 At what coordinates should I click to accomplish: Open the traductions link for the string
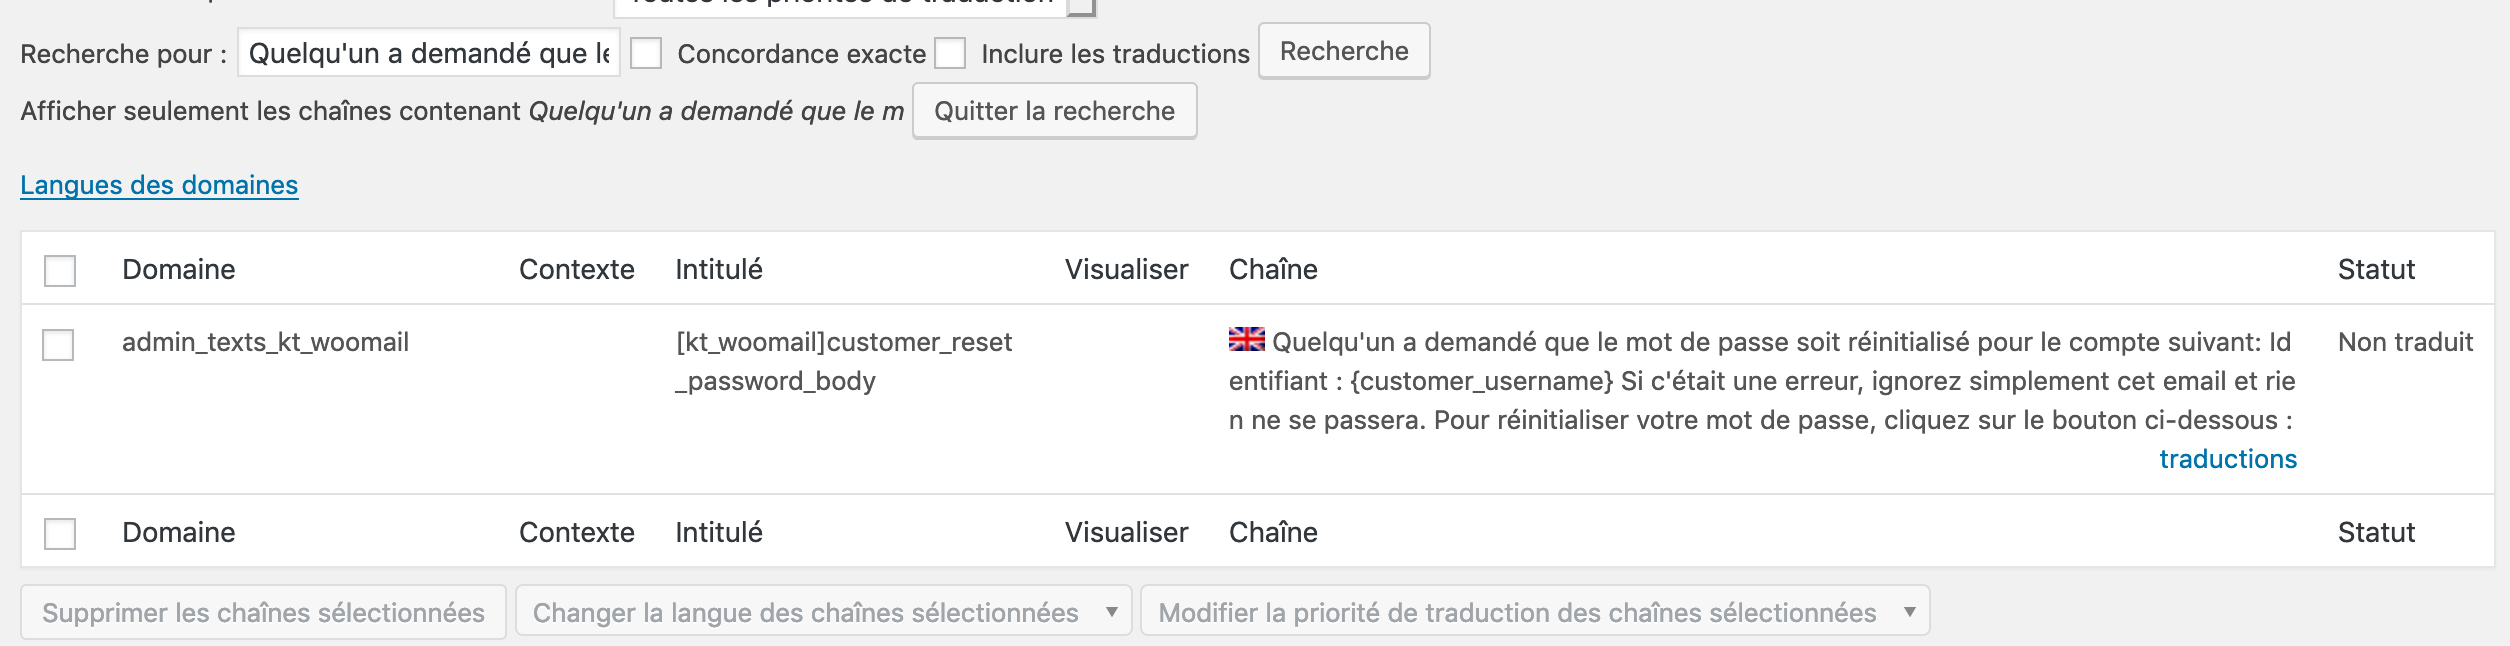tap(2227, 459)
